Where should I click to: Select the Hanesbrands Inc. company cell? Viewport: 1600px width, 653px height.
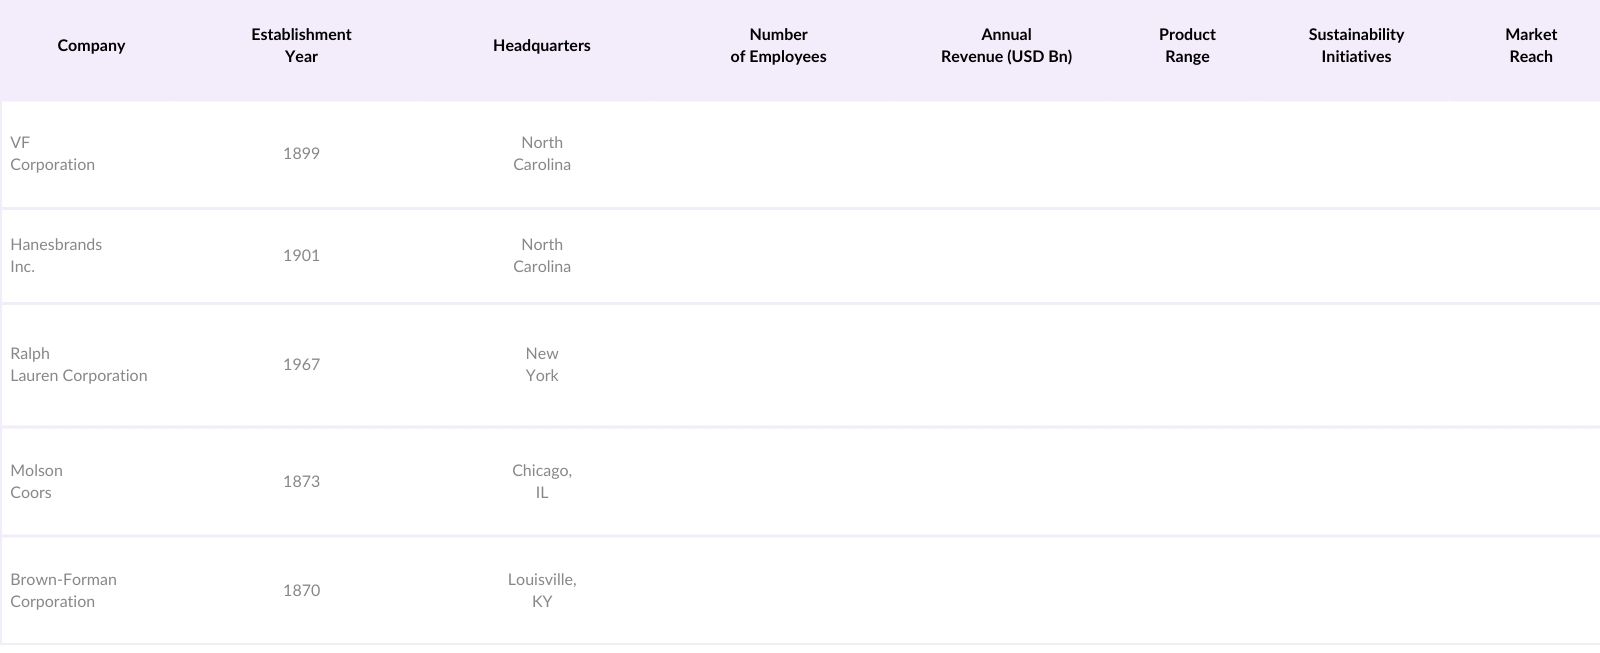point(56,256)
